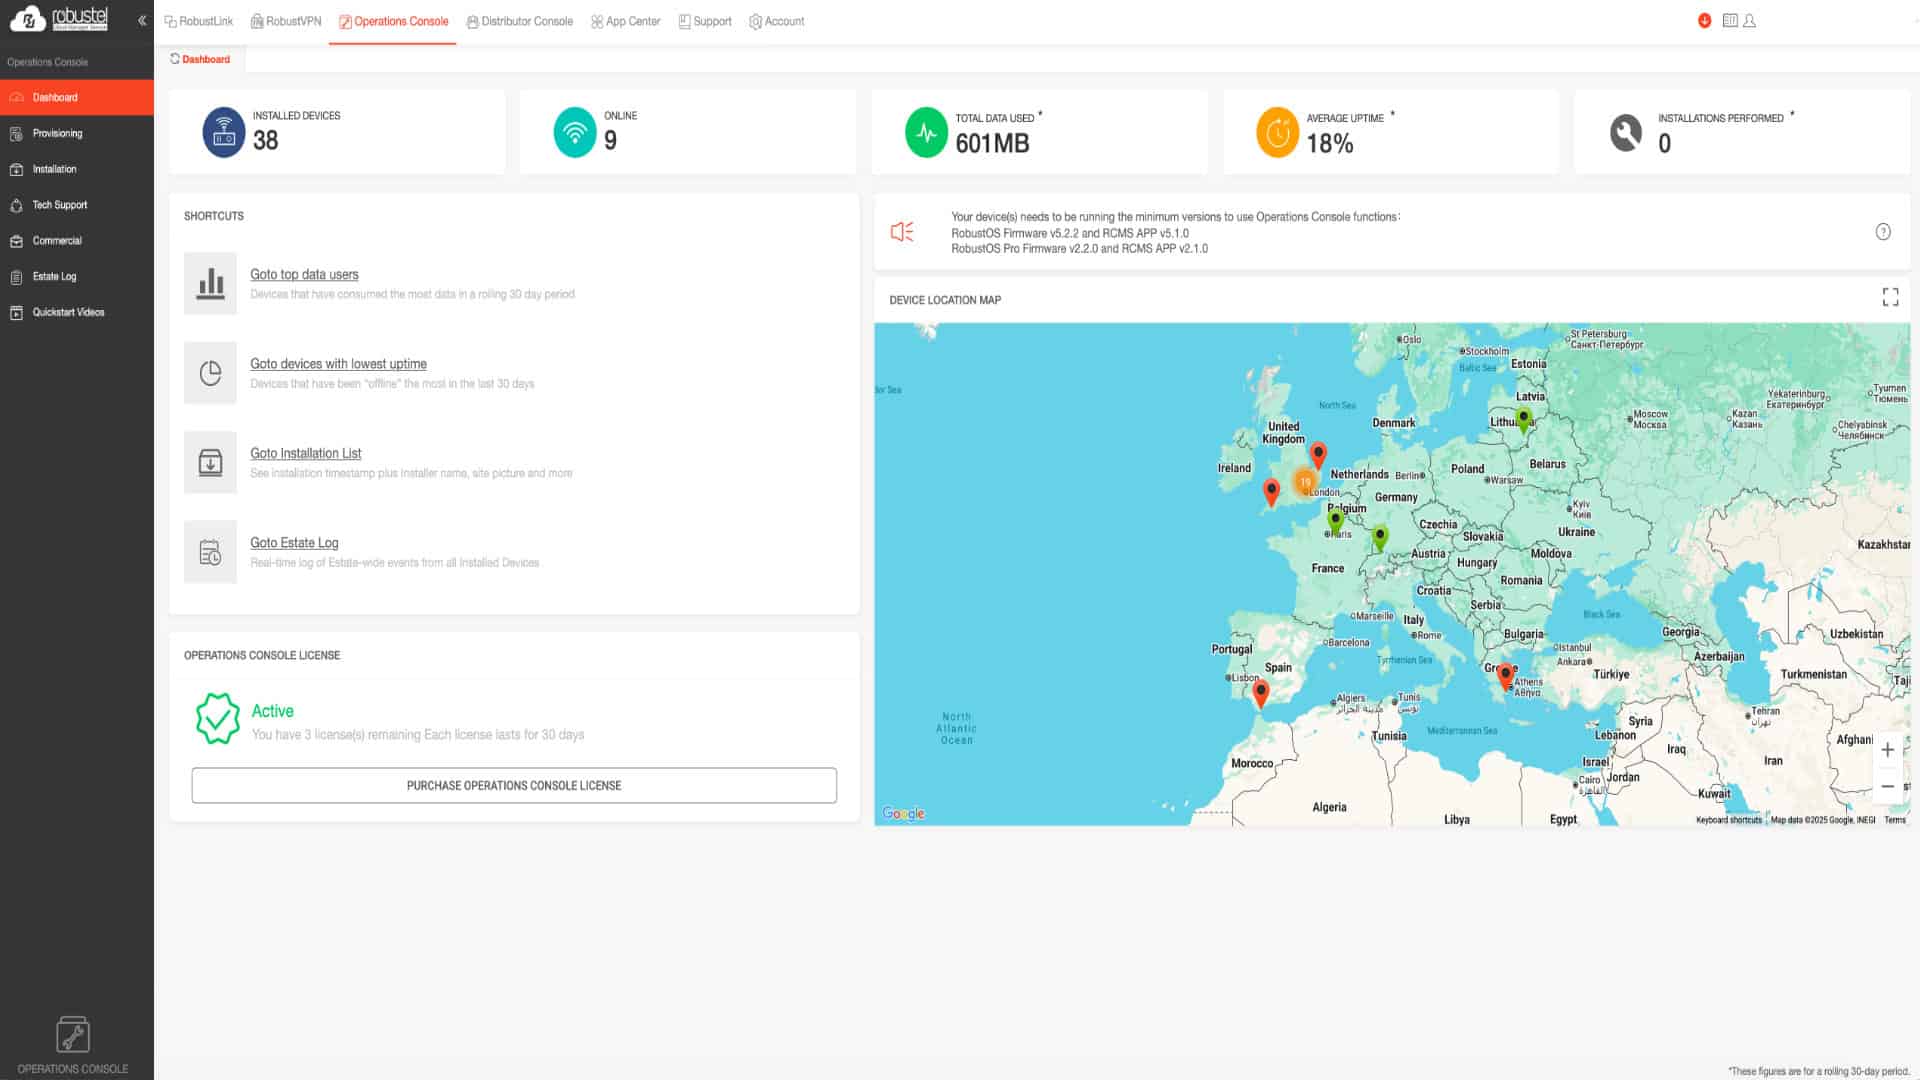Click the help question mark icon
The width and height of the screenshot is (1920, 1080).
tap(1882, 232)
